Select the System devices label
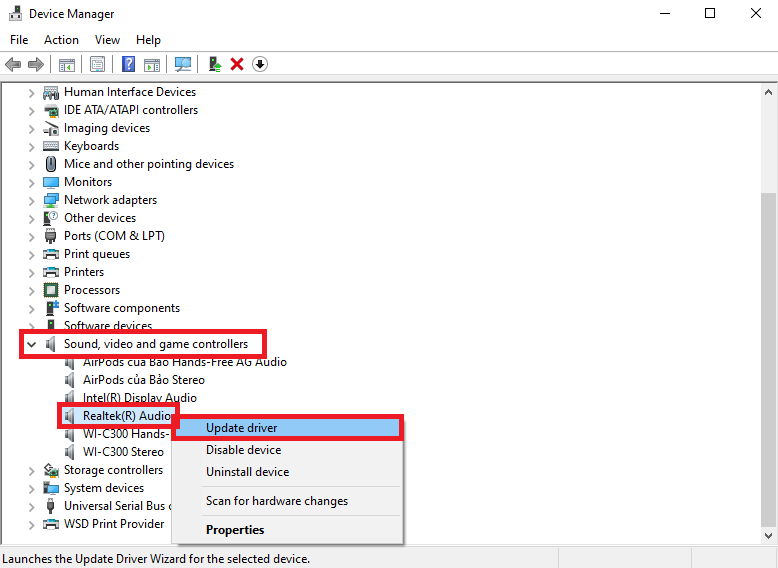This screenshot has width=778, height=568. point(104,488)
